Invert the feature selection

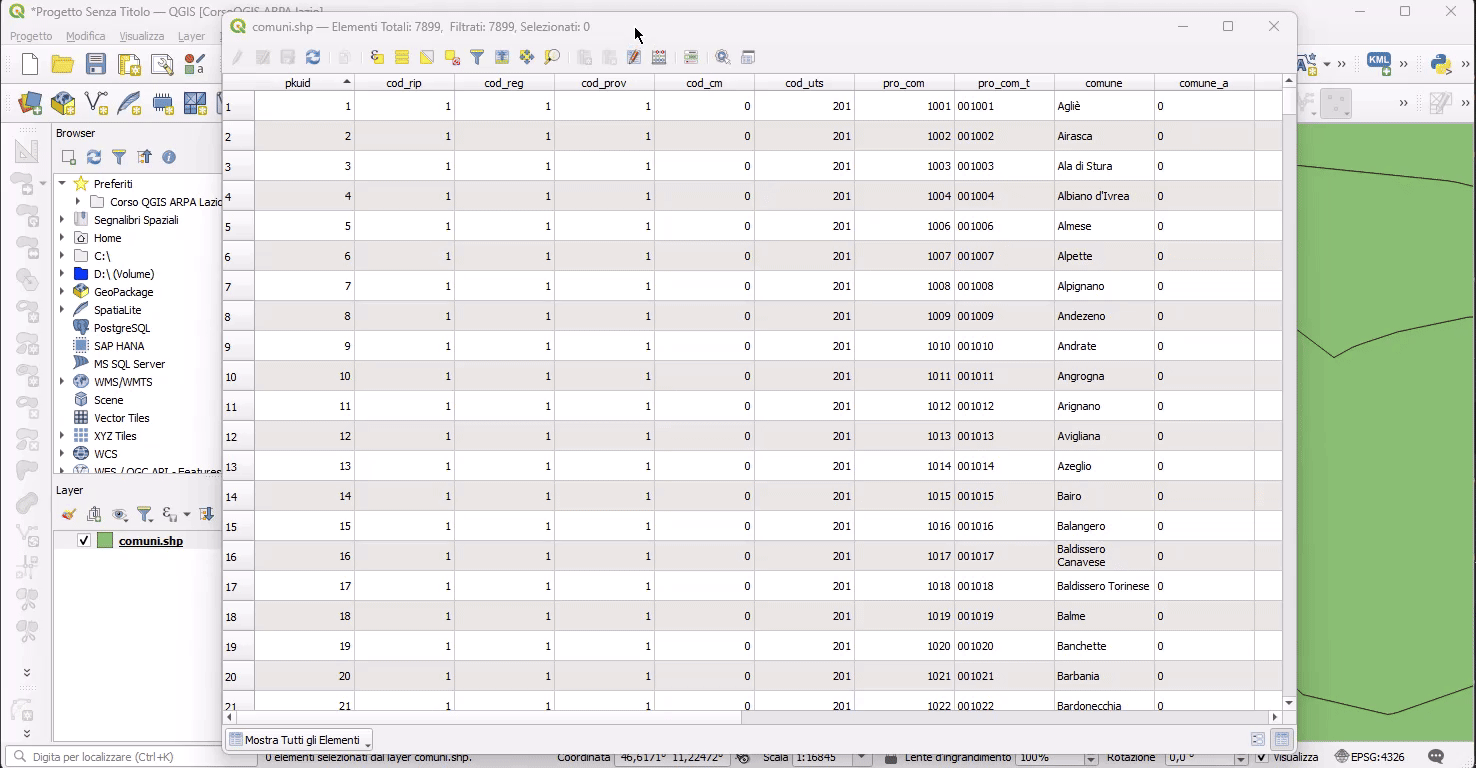(x=427, y=58)
